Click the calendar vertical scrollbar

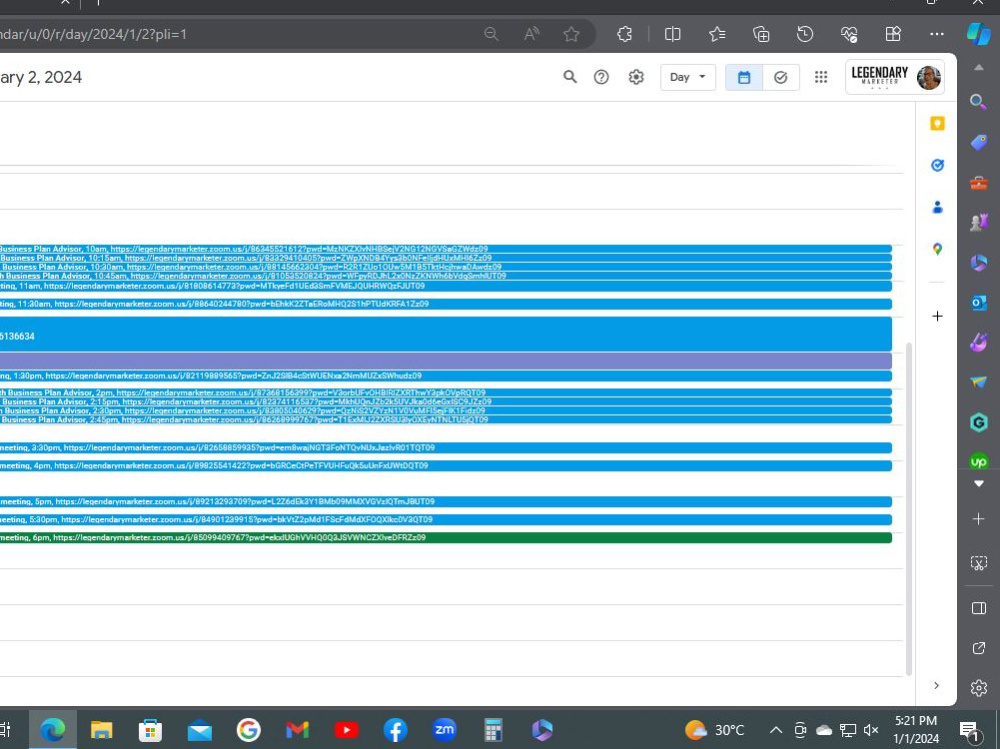click(909, 508)
